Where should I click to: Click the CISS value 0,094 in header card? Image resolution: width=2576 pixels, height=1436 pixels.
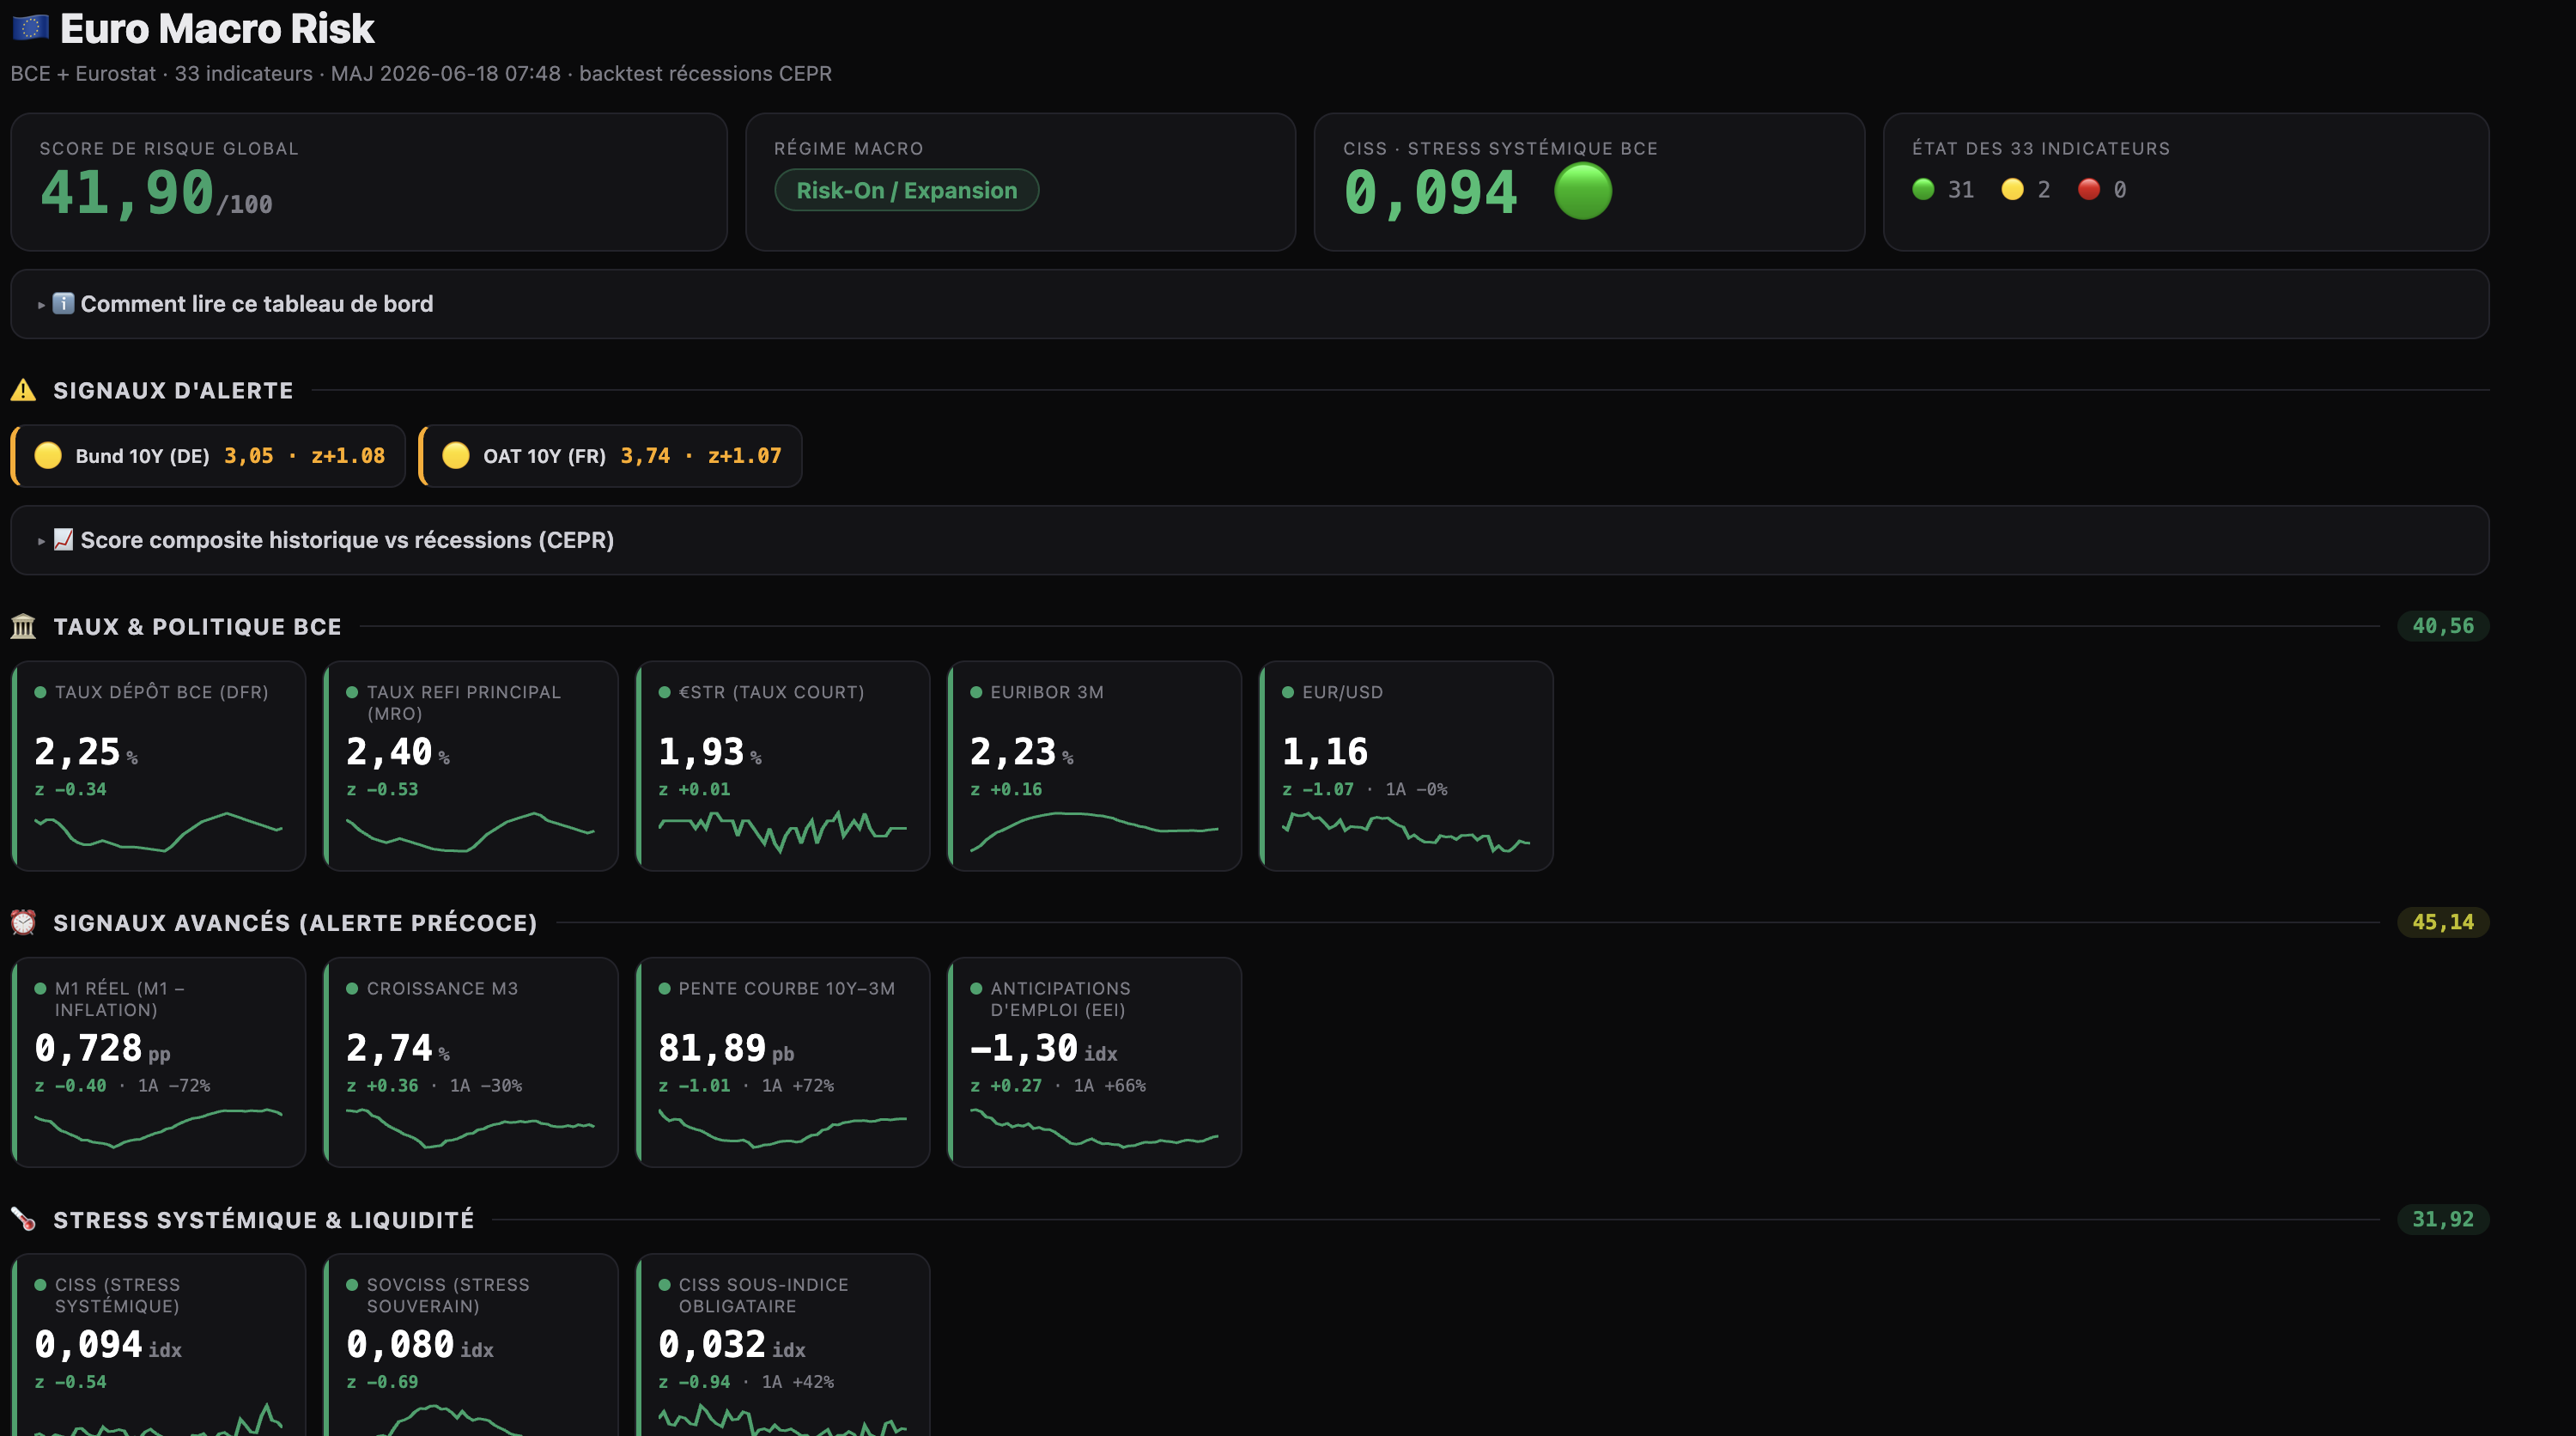pyautogui.click(x=1431, y=193)
